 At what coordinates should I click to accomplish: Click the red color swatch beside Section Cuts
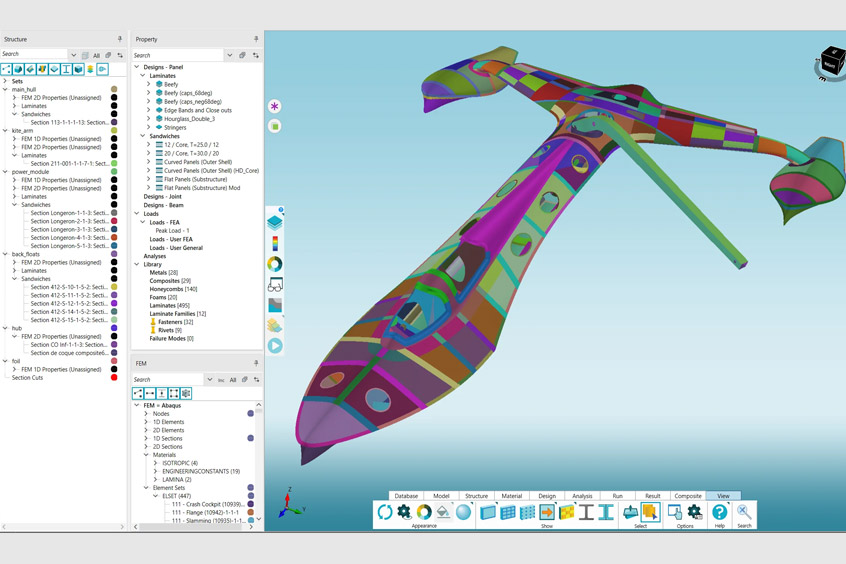(x=114, y=378)
